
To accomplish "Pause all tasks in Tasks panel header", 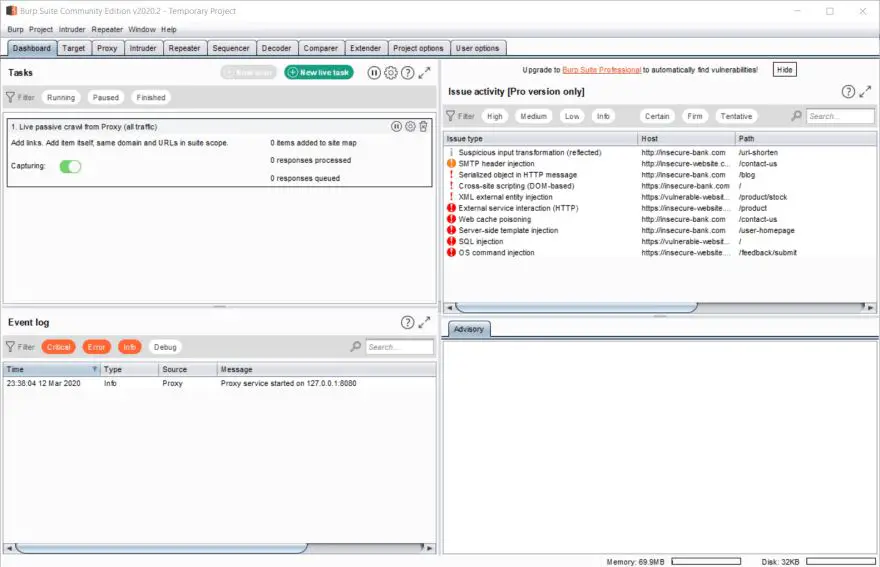I will click(374, 73).
